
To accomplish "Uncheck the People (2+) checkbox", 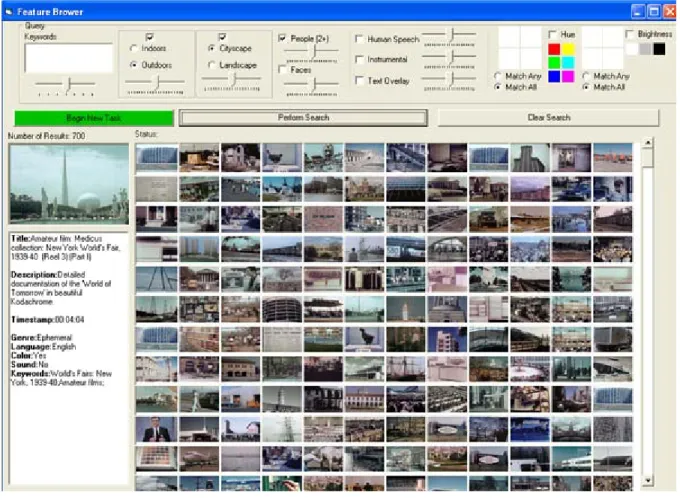I will click(x=282, y=38).
